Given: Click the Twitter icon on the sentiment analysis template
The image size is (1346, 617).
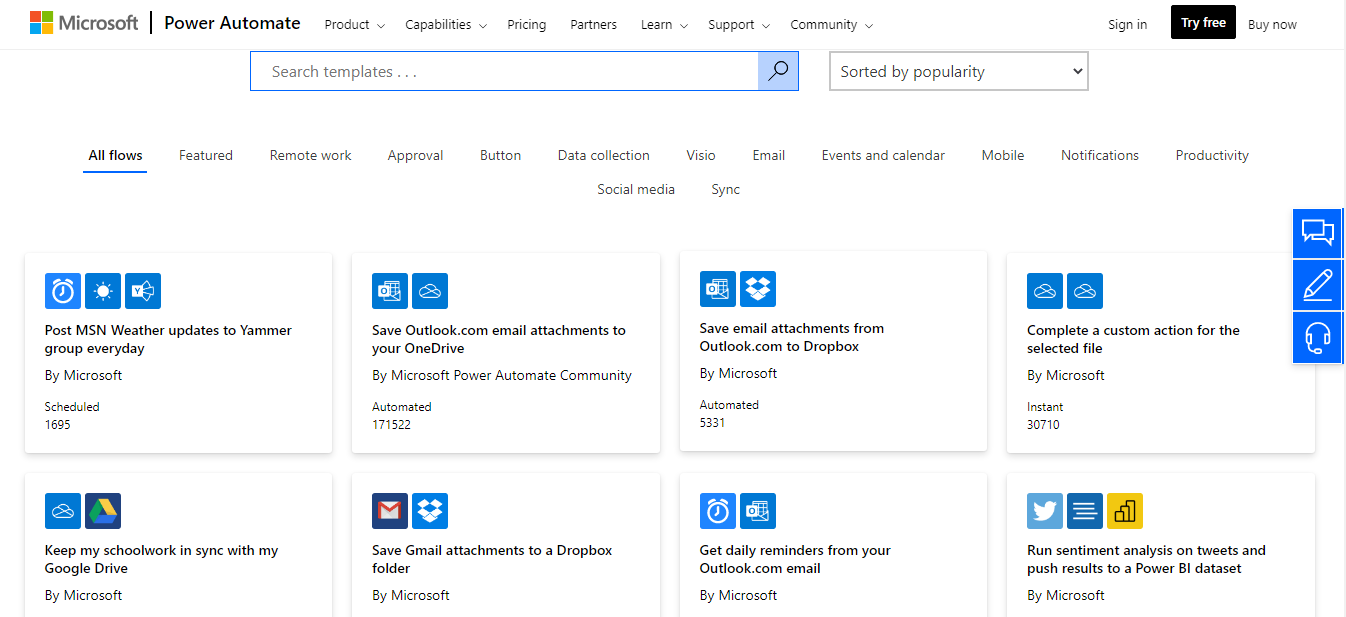Looking at the screenshot, I should click(1044, 510).
